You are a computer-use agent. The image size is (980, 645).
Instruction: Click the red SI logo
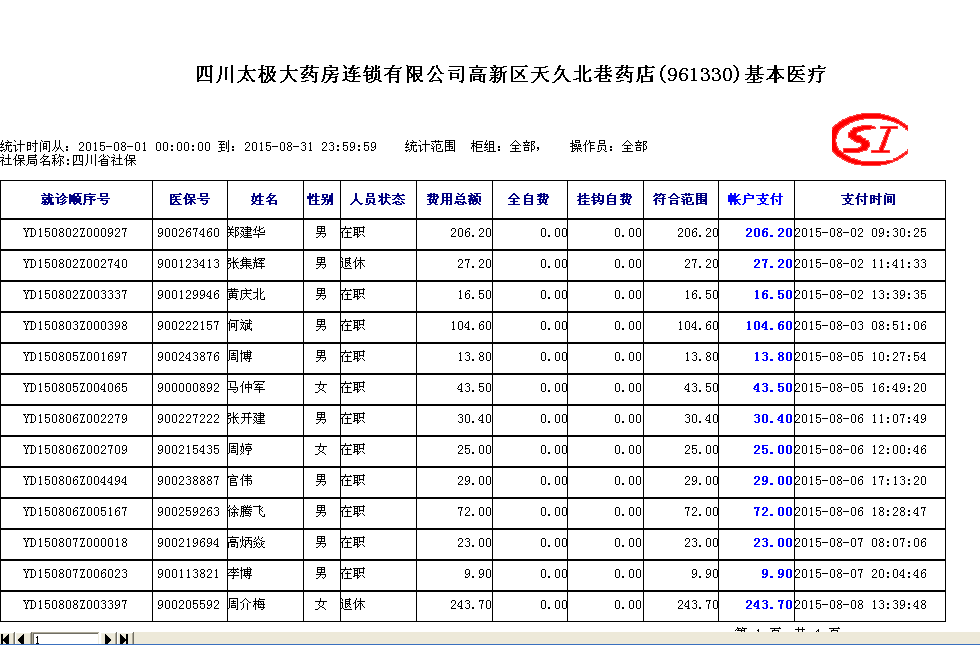click(869, 139)
